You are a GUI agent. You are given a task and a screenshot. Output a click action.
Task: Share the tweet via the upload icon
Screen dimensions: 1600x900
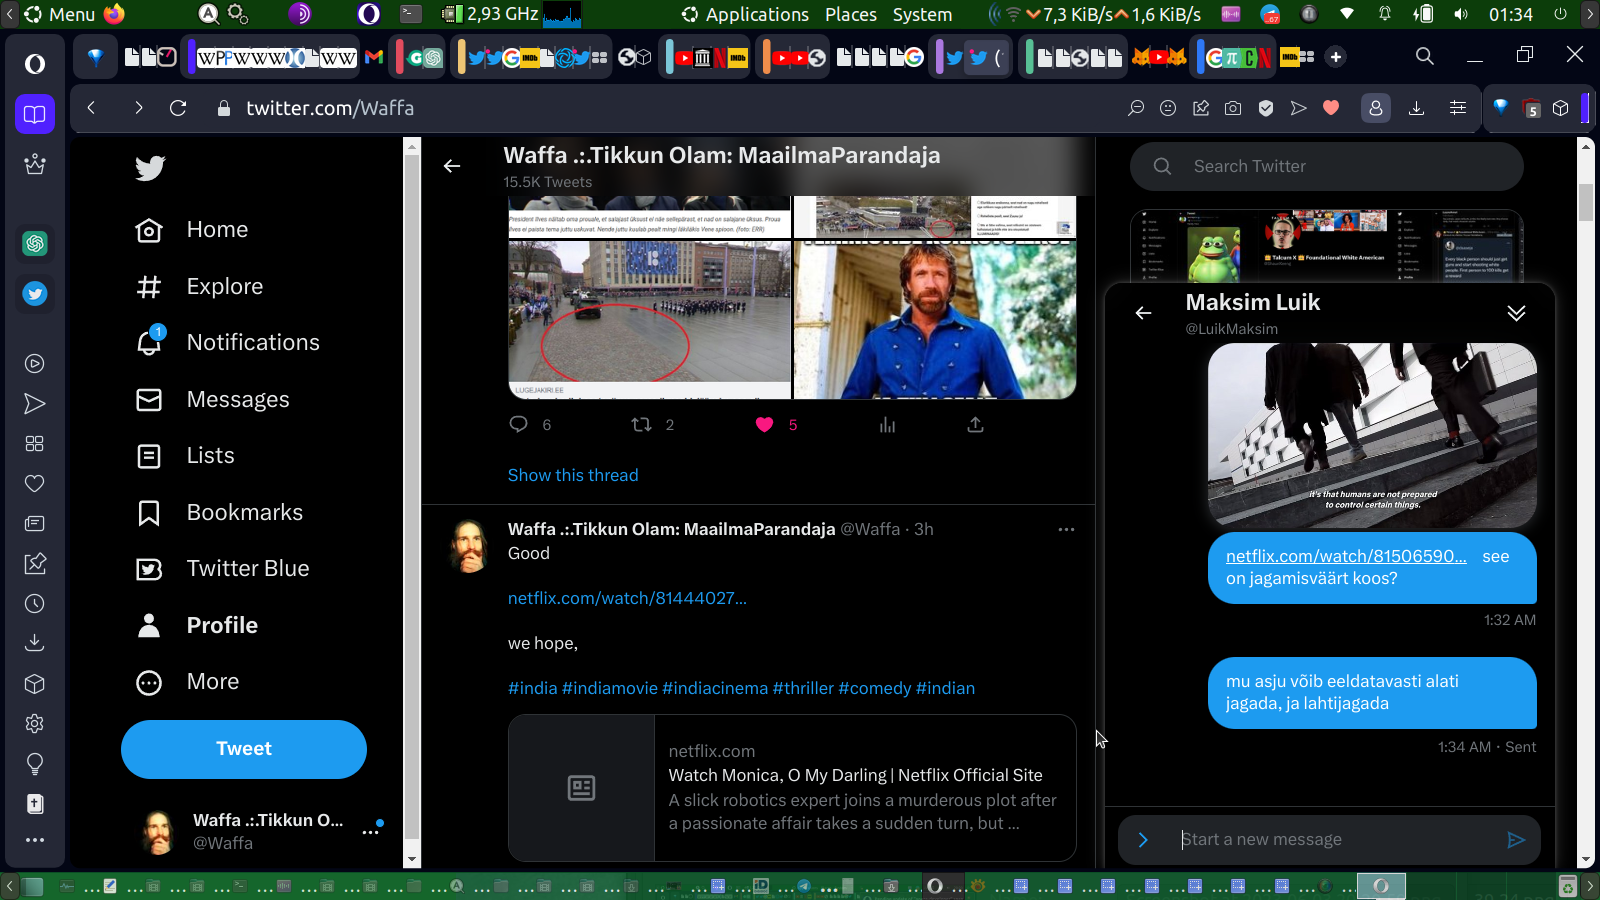[975, 425]
